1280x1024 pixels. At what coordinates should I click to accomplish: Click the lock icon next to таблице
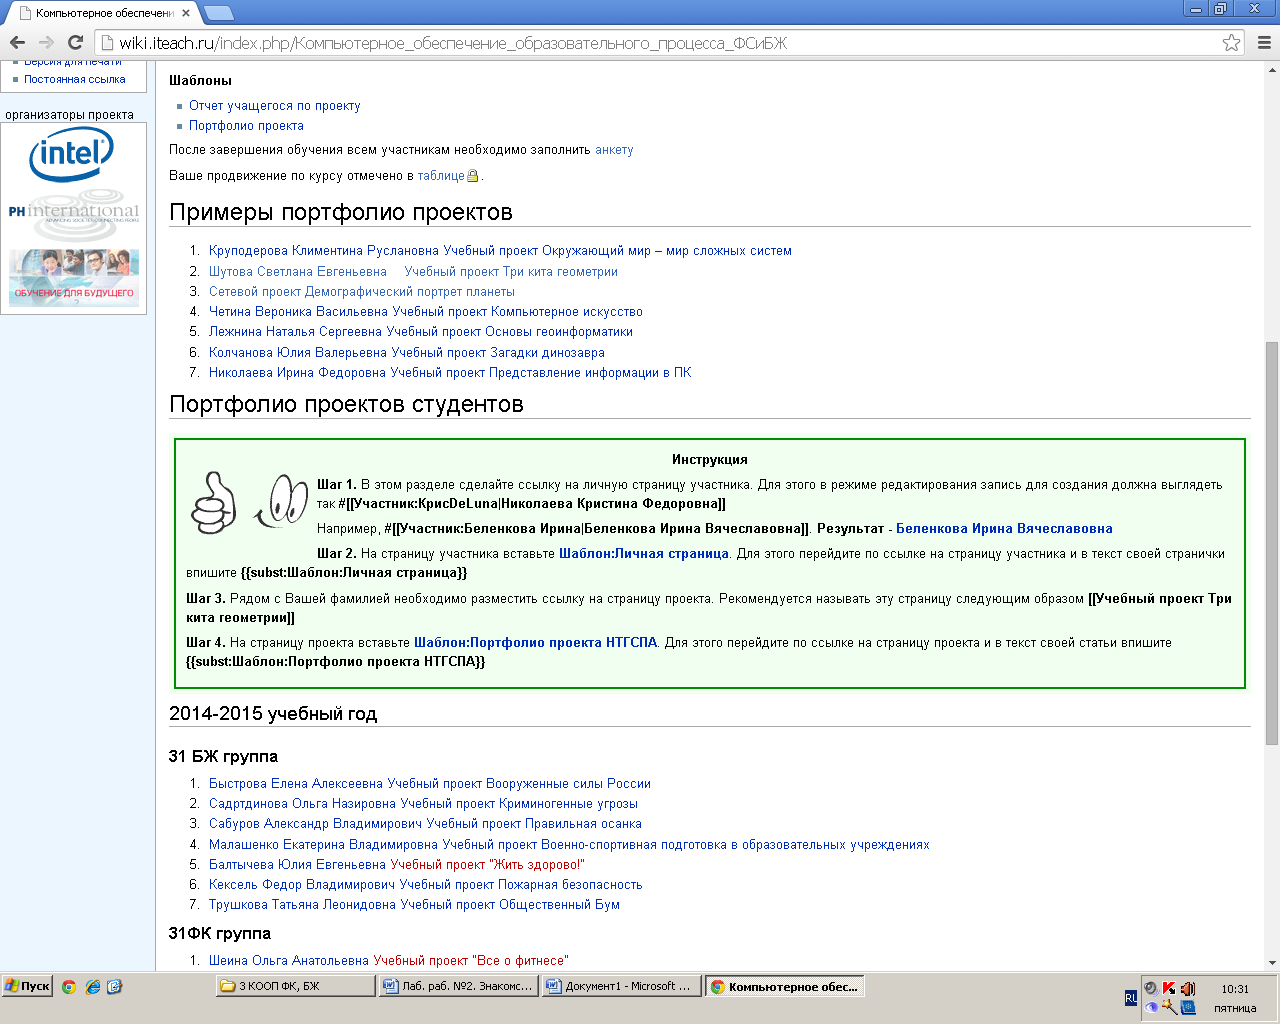pyautogui.click(x=473, y=176)
